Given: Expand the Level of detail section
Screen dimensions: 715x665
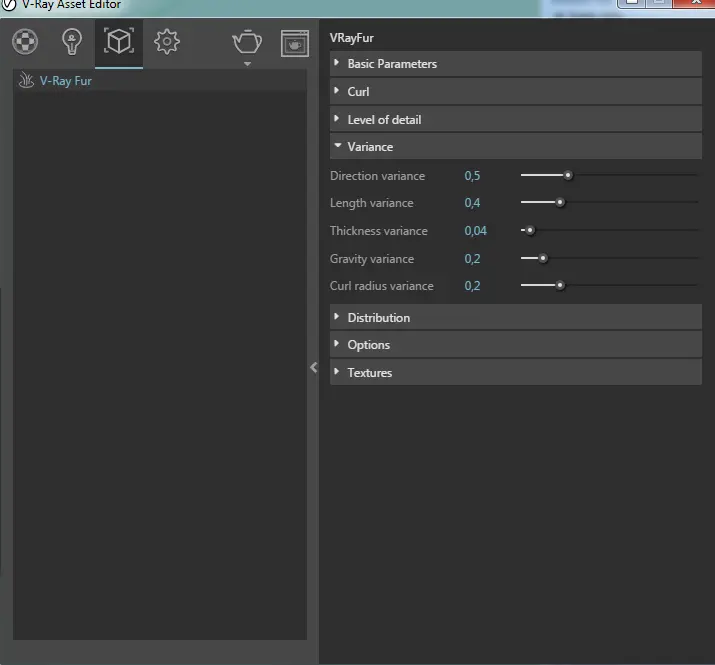Looking at the screenshot, I should tap(384, 120).
